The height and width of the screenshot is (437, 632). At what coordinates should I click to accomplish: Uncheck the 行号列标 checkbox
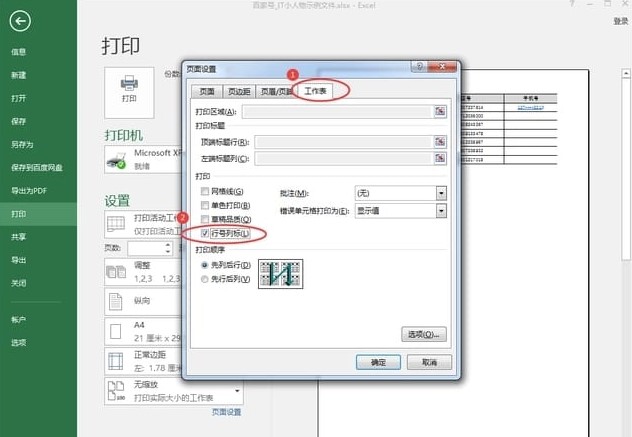[x=205, y=233]
